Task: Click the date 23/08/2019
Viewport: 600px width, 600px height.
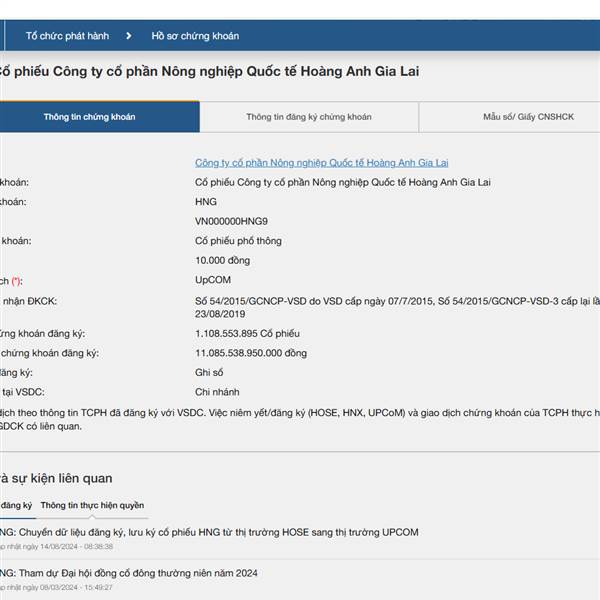Action: click(x=220, y=314)
